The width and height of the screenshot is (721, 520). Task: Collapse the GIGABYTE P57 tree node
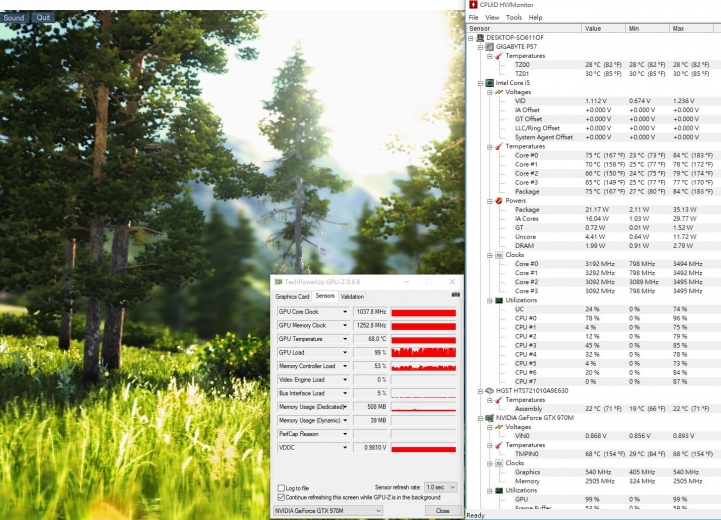pyautogui.click(x=480, y=47)
